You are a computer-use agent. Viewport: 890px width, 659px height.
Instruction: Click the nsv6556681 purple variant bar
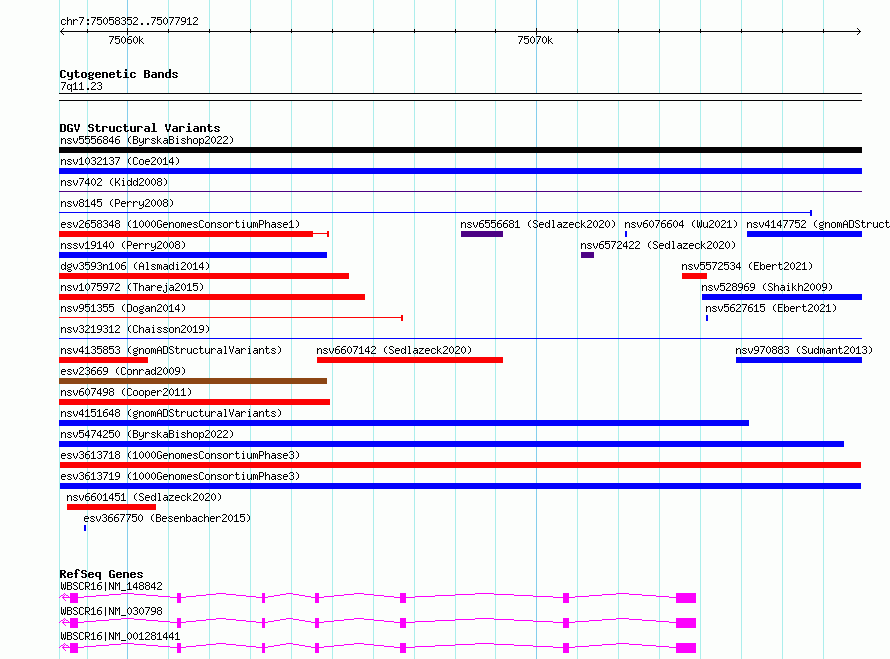pyautogui.click(x=481, y=234)
